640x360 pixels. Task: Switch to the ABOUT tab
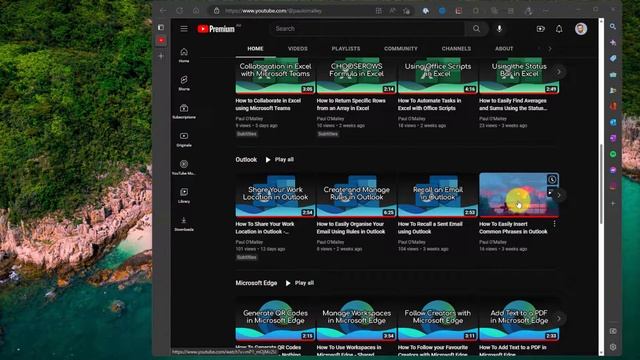504,49
